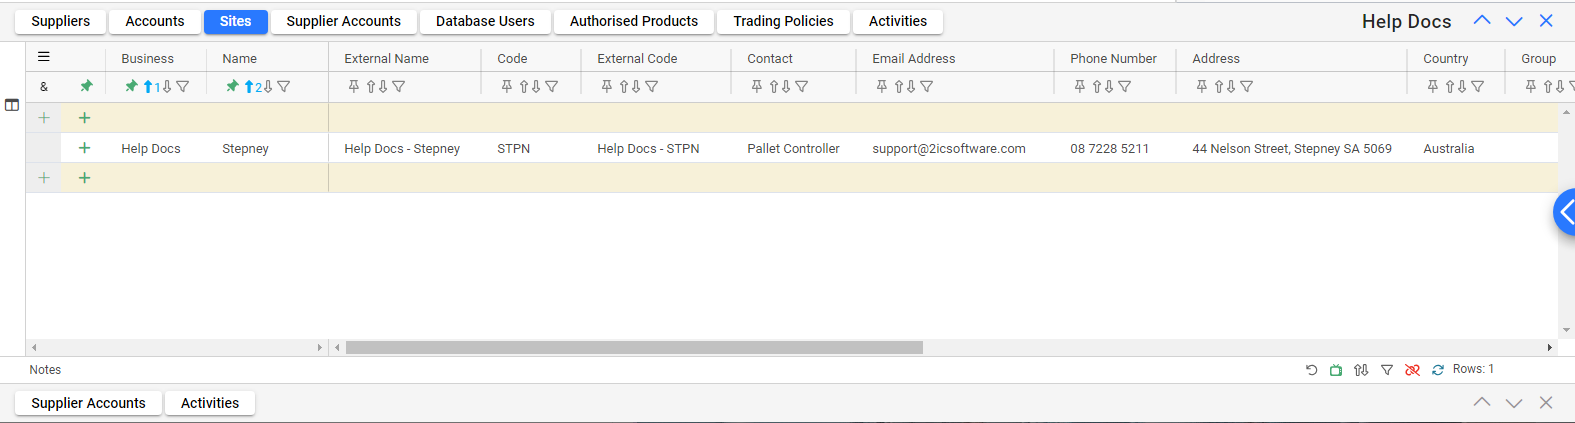
Task: Toggle the pin on the External Name column
Action: [x=354, y=87]
